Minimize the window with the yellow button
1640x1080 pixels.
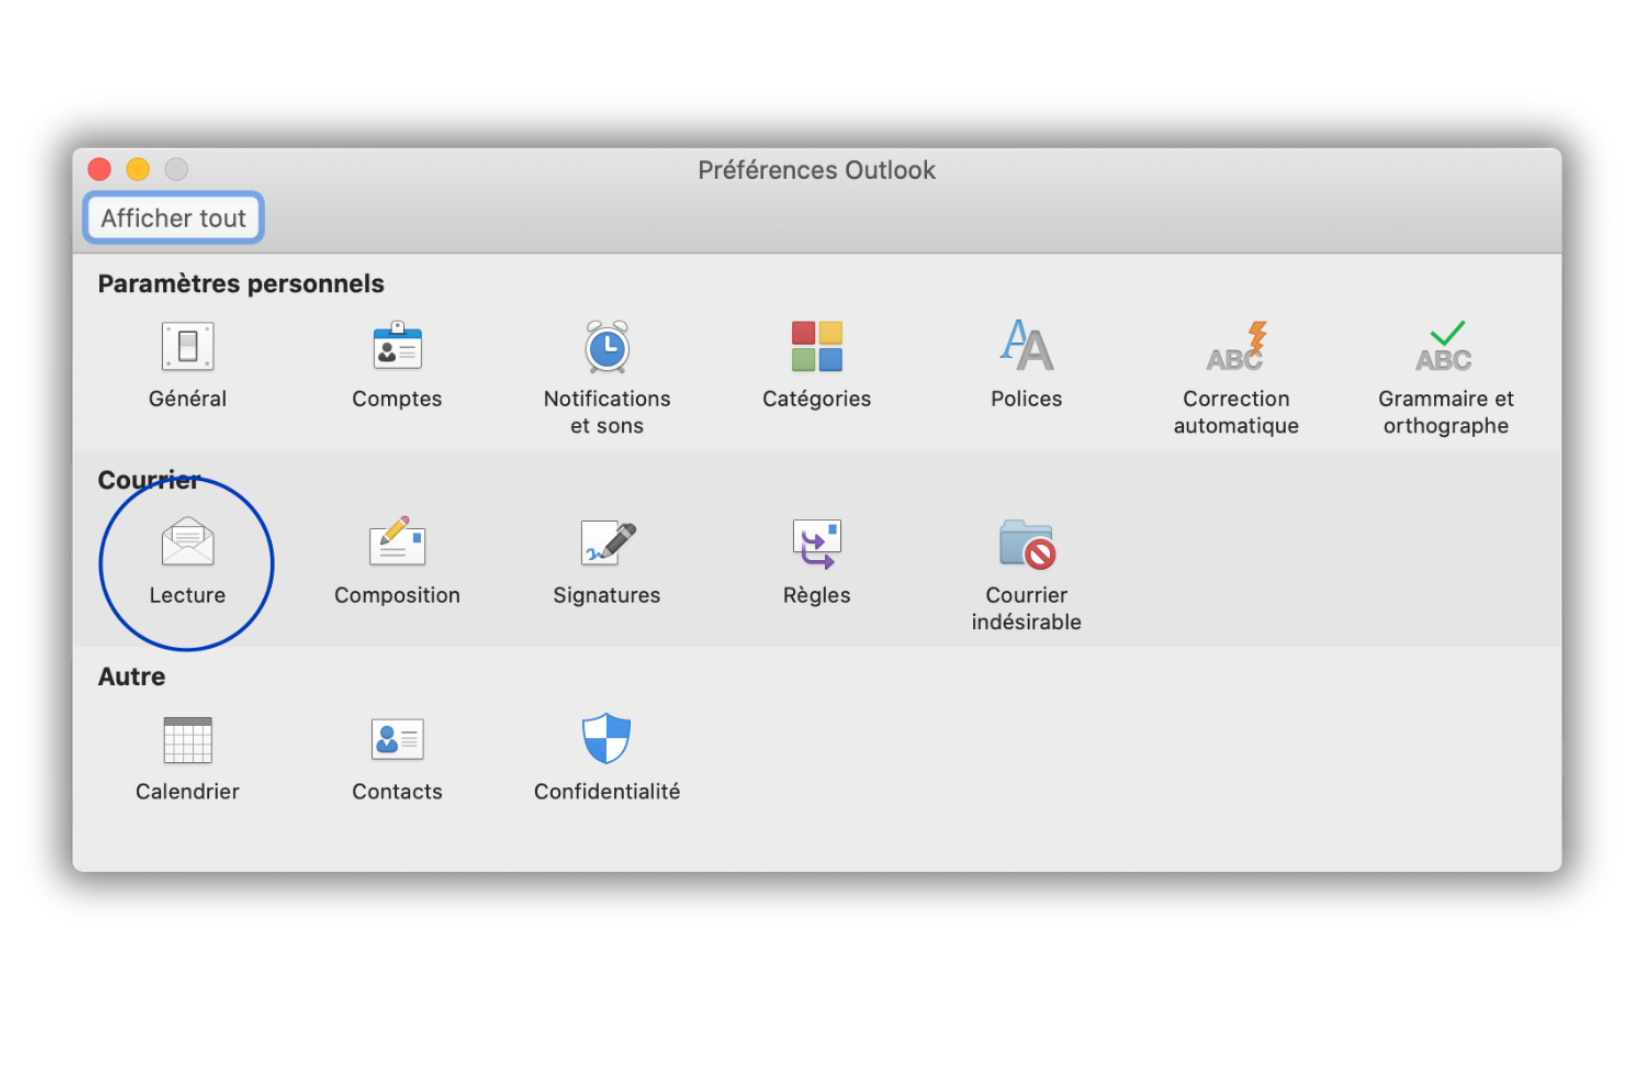click(x=138, y=169)
